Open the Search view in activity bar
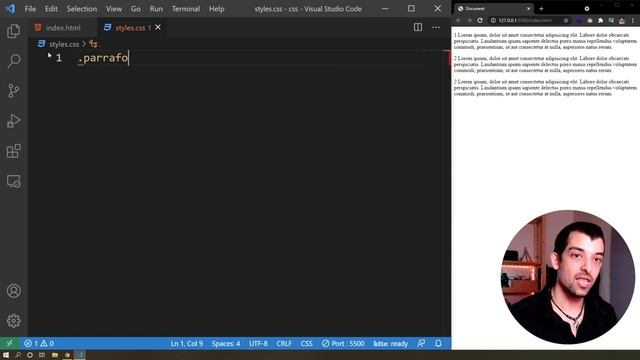Screen dimensions: 640x360 coord(13,61)
